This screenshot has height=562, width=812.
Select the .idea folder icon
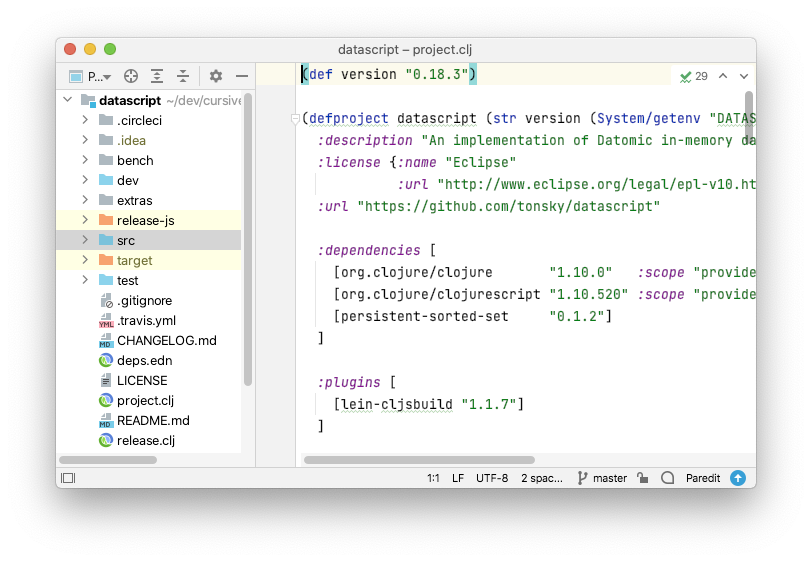pyautogui.click(x=106, y=140)
